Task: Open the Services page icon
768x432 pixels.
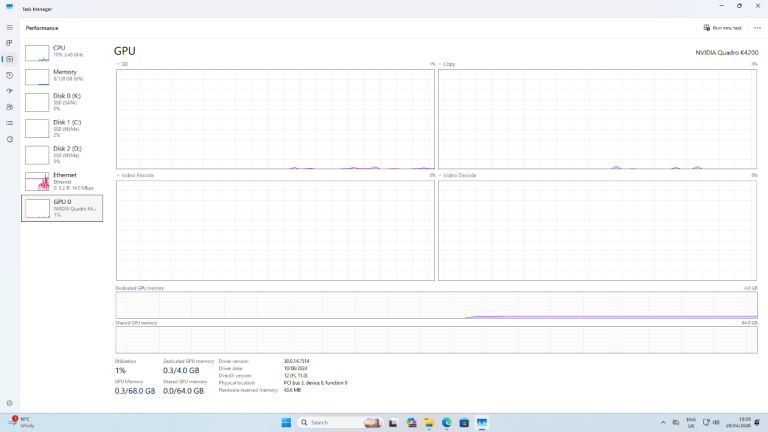Action: (x=9, y=139)
